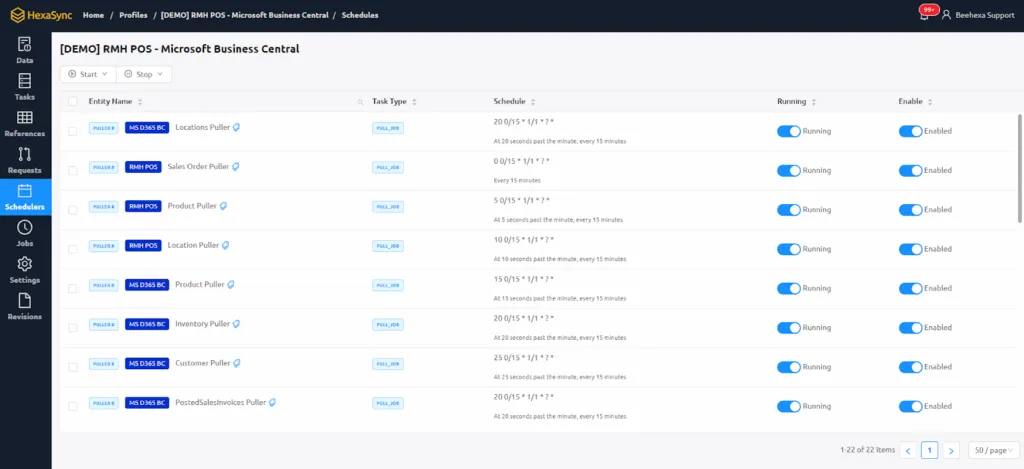
Task: Go to Profiles breadcrumb
Action: (133, 15)
